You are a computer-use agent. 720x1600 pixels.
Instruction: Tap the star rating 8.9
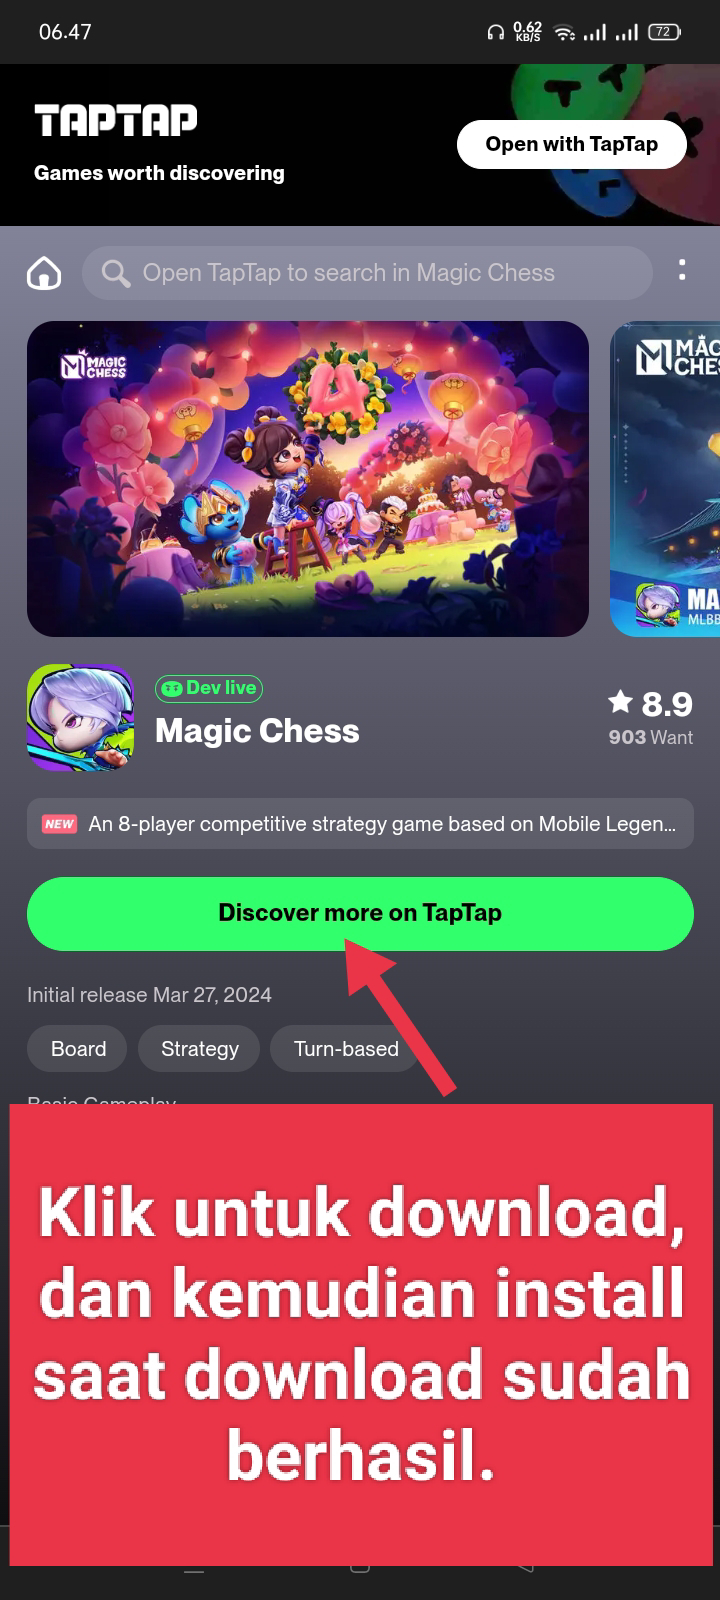651,704
